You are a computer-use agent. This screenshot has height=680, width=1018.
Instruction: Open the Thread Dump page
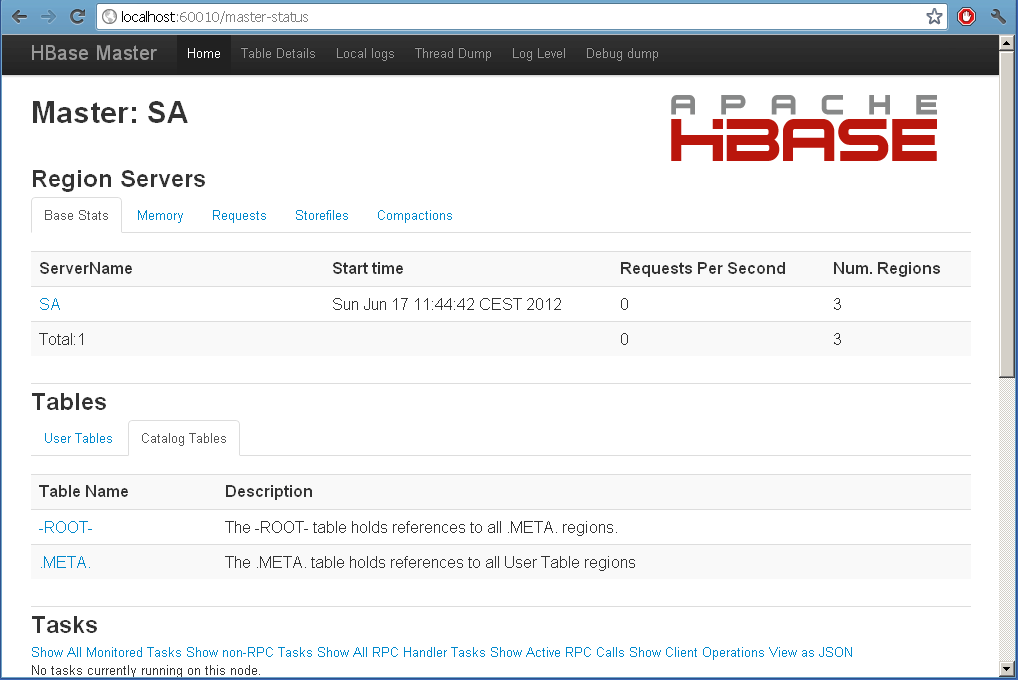[x=452, y=53]
